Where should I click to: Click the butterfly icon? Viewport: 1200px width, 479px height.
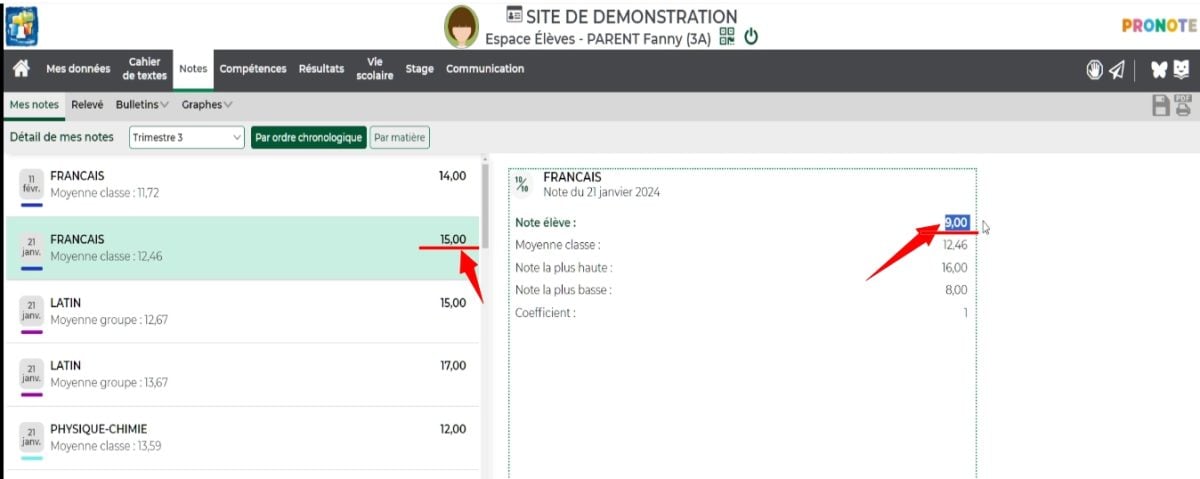[x=1158, y=69]
